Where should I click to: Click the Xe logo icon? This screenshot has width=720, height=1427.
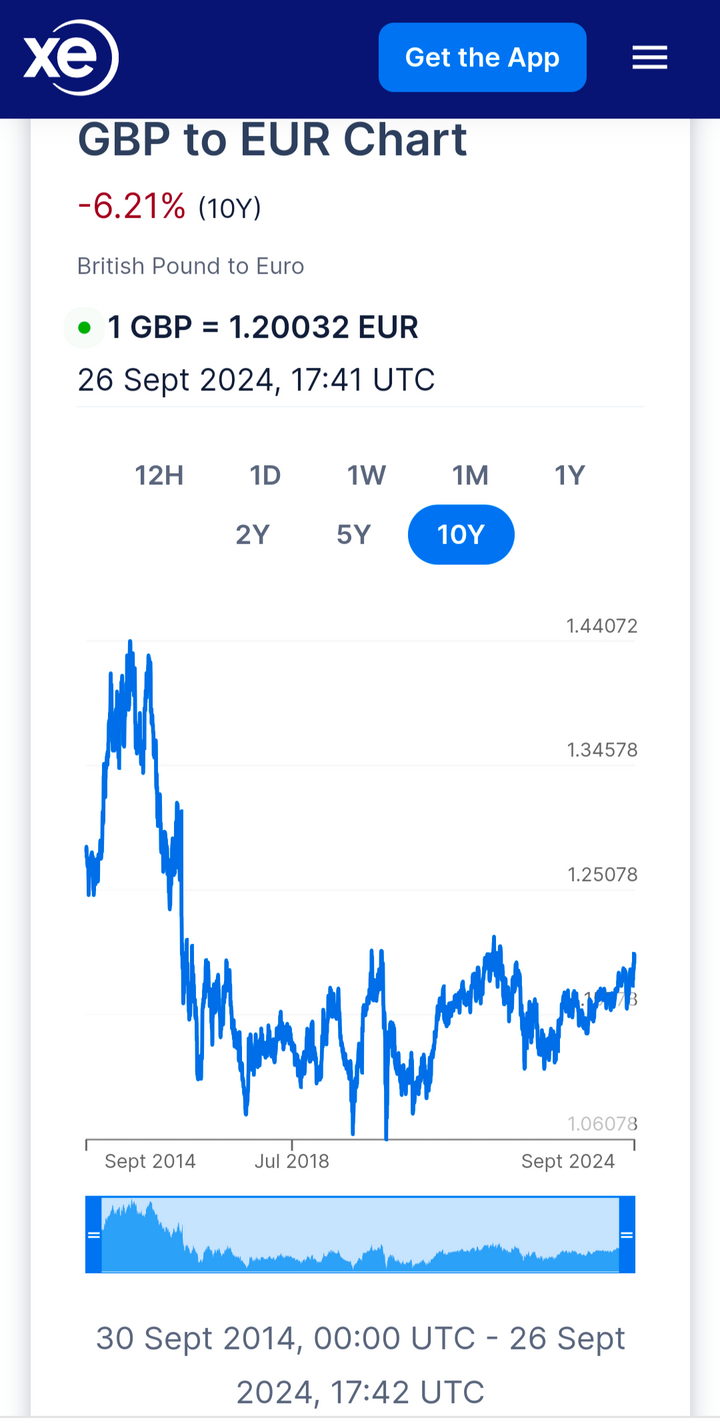click(70, 58)
